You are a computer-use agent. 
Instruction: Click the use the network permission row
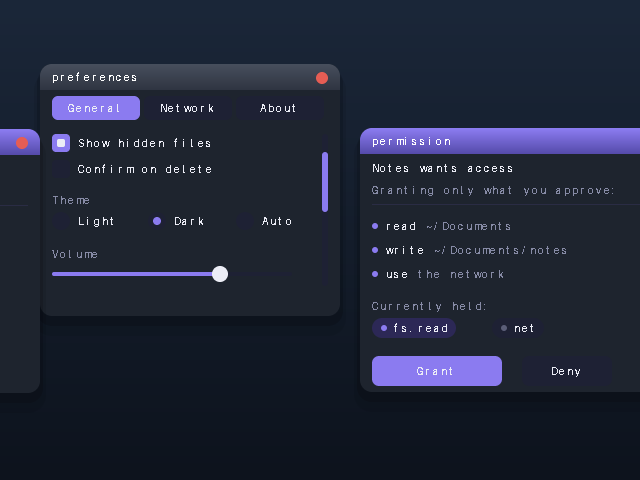pos(438,274)
